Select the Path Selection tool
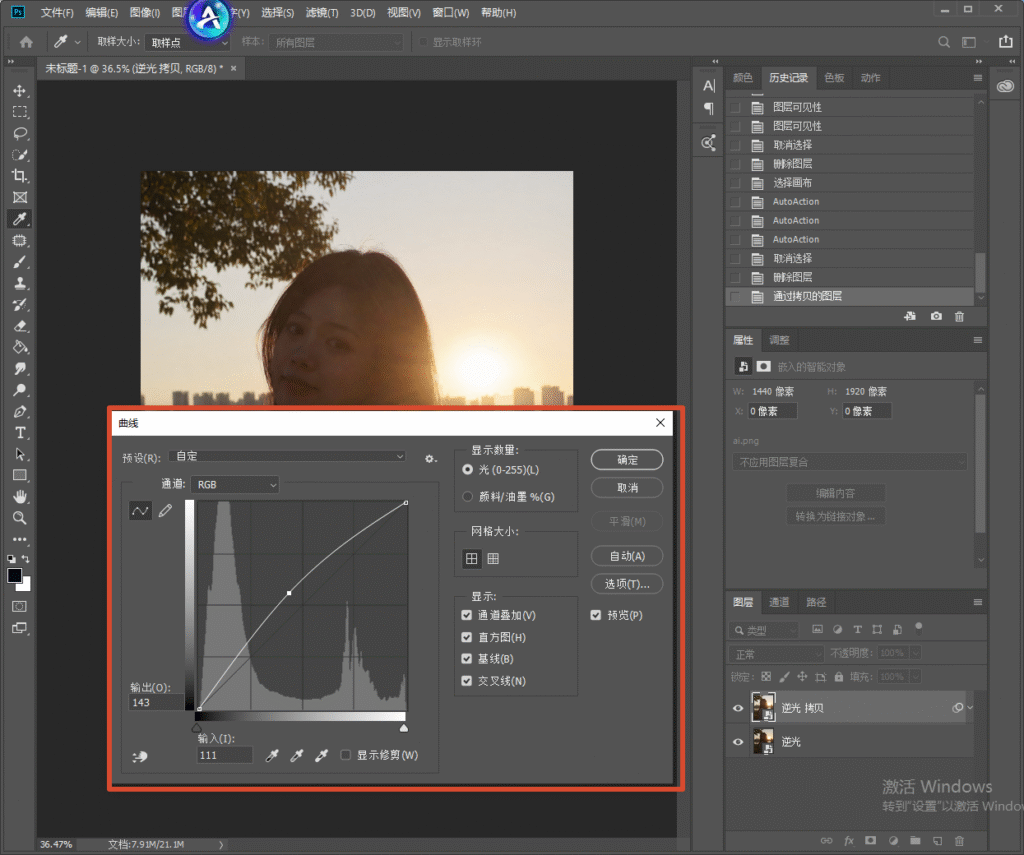The image size is (1024, 855). pos(20,454)
